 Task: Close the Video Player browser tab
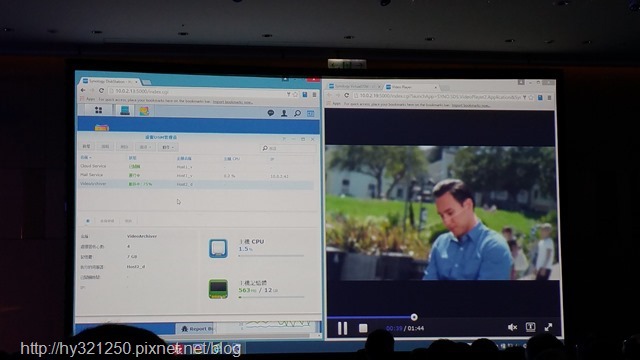[x=435, y=87]
